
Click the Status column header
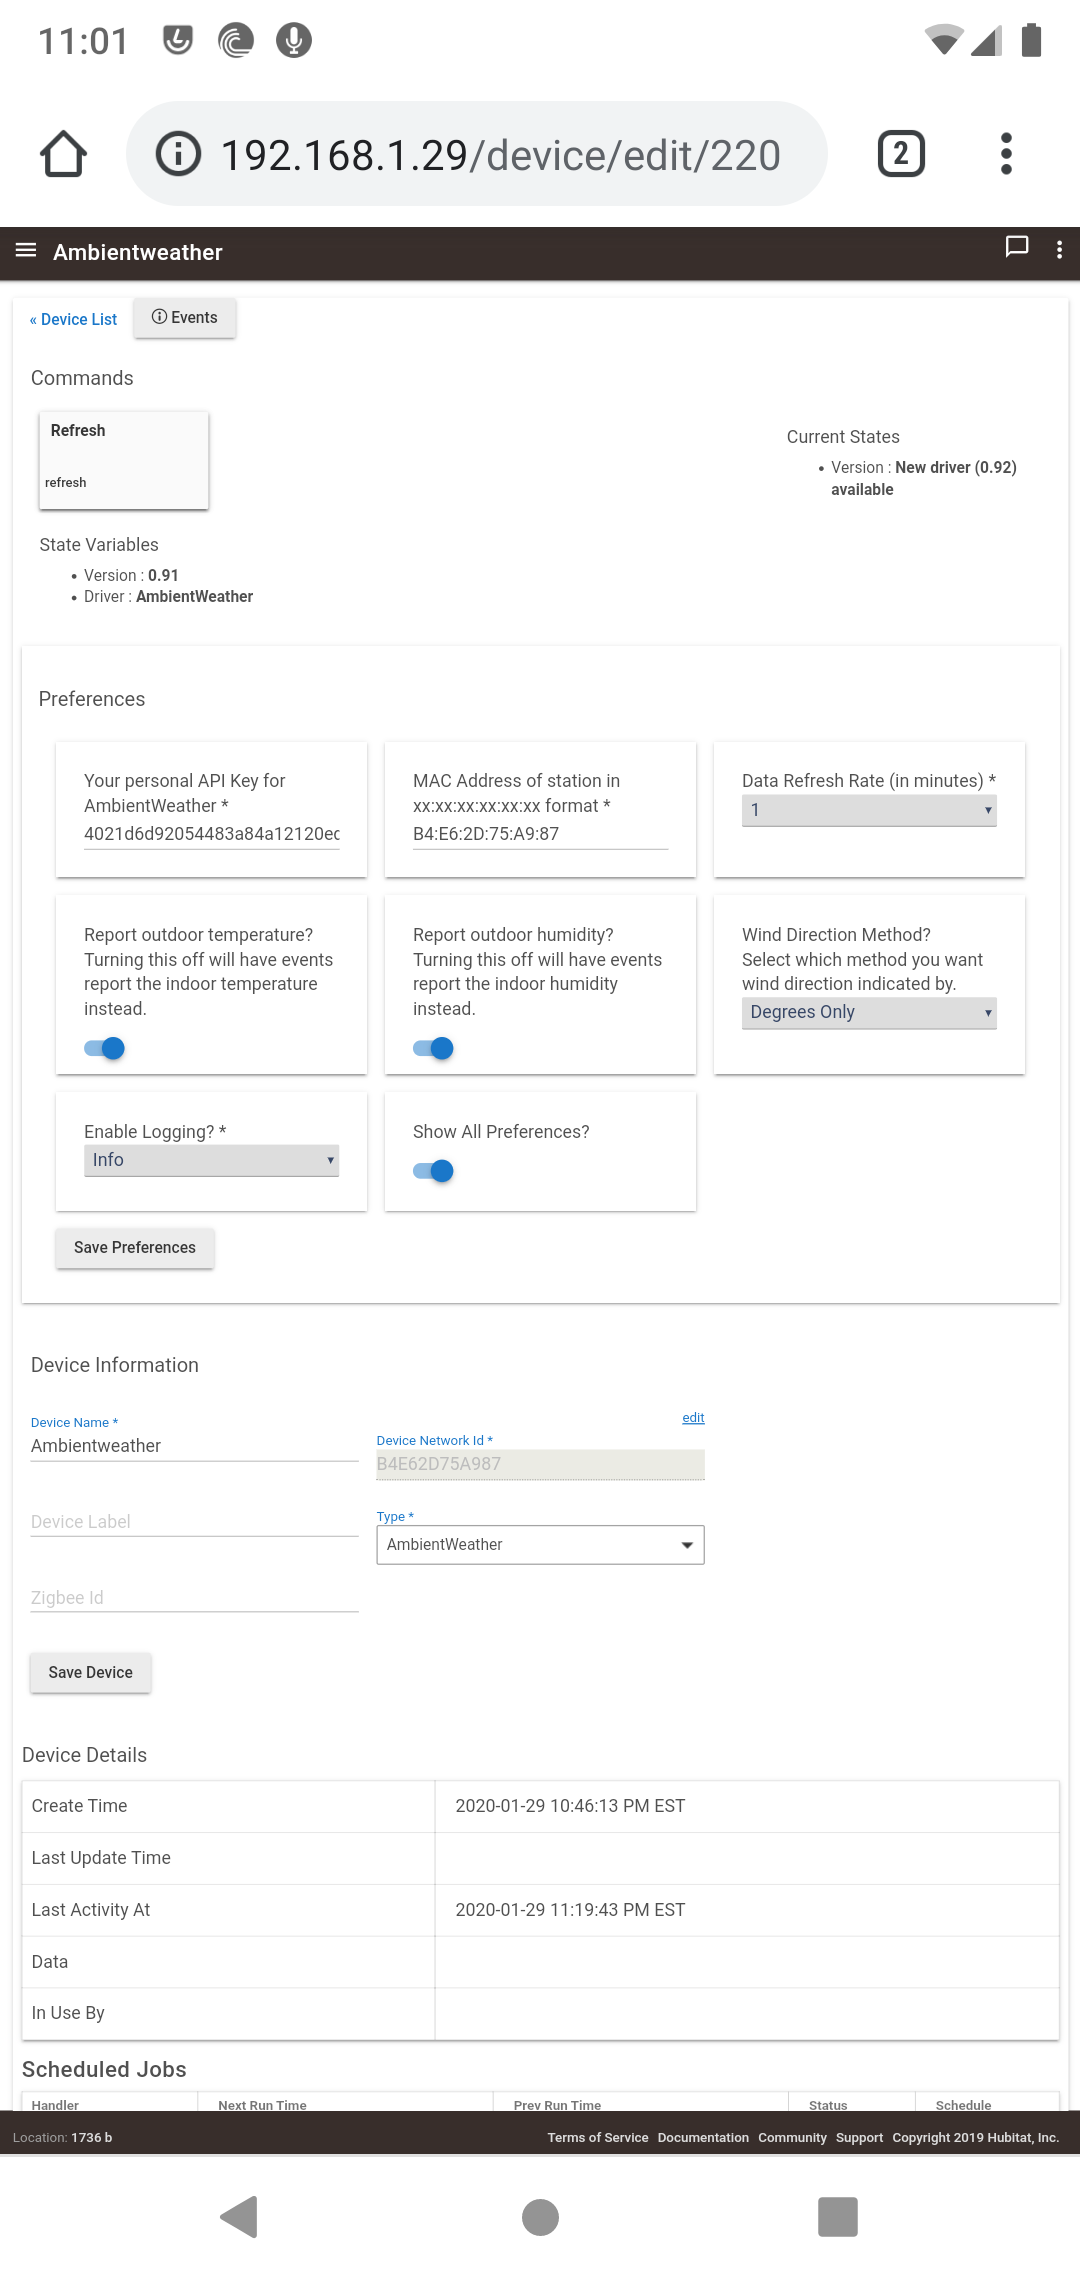click(x=828, y=2104)
